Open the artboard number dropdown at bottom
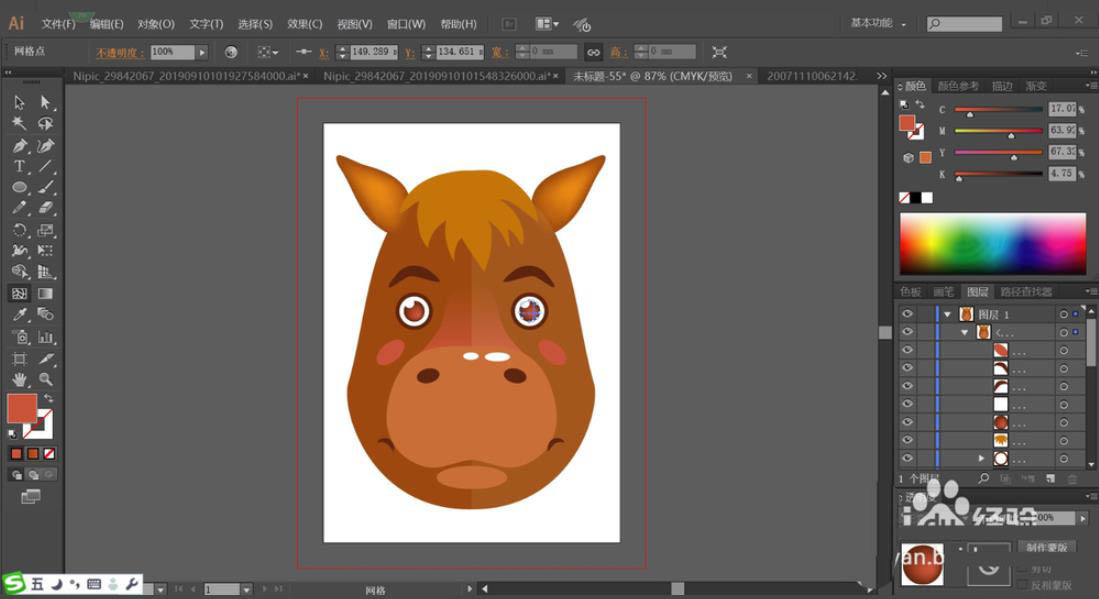Image resolution: width=1099 pixels, height=599 pixels. [246, 590]
